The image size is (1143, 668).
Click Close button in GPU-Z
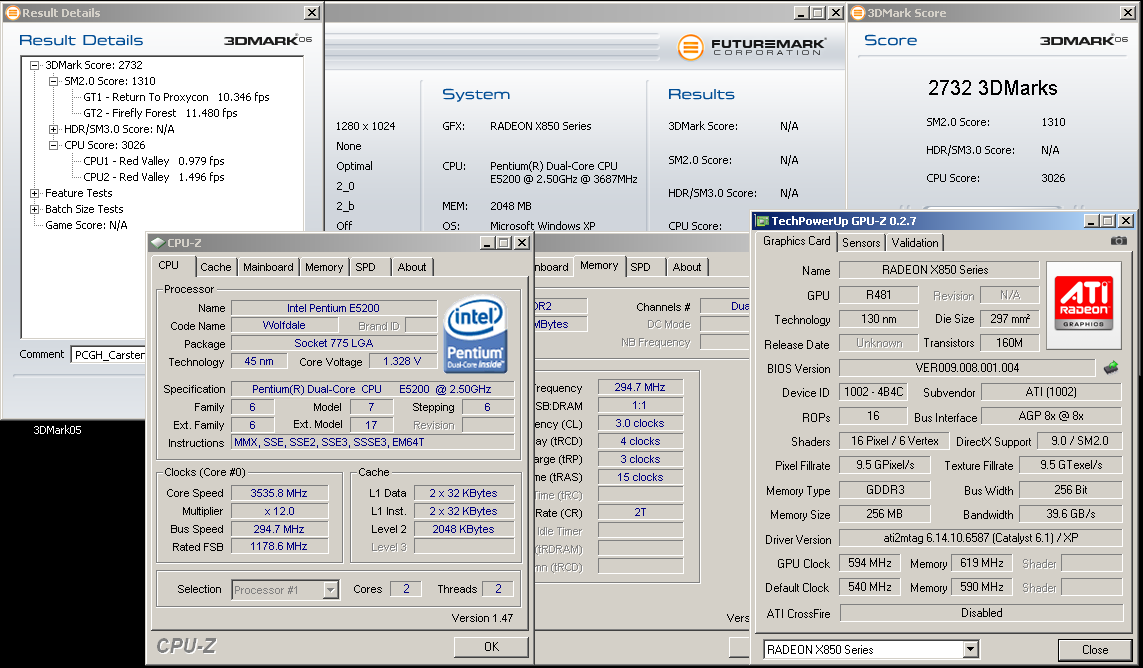[x=1095, y=650]
